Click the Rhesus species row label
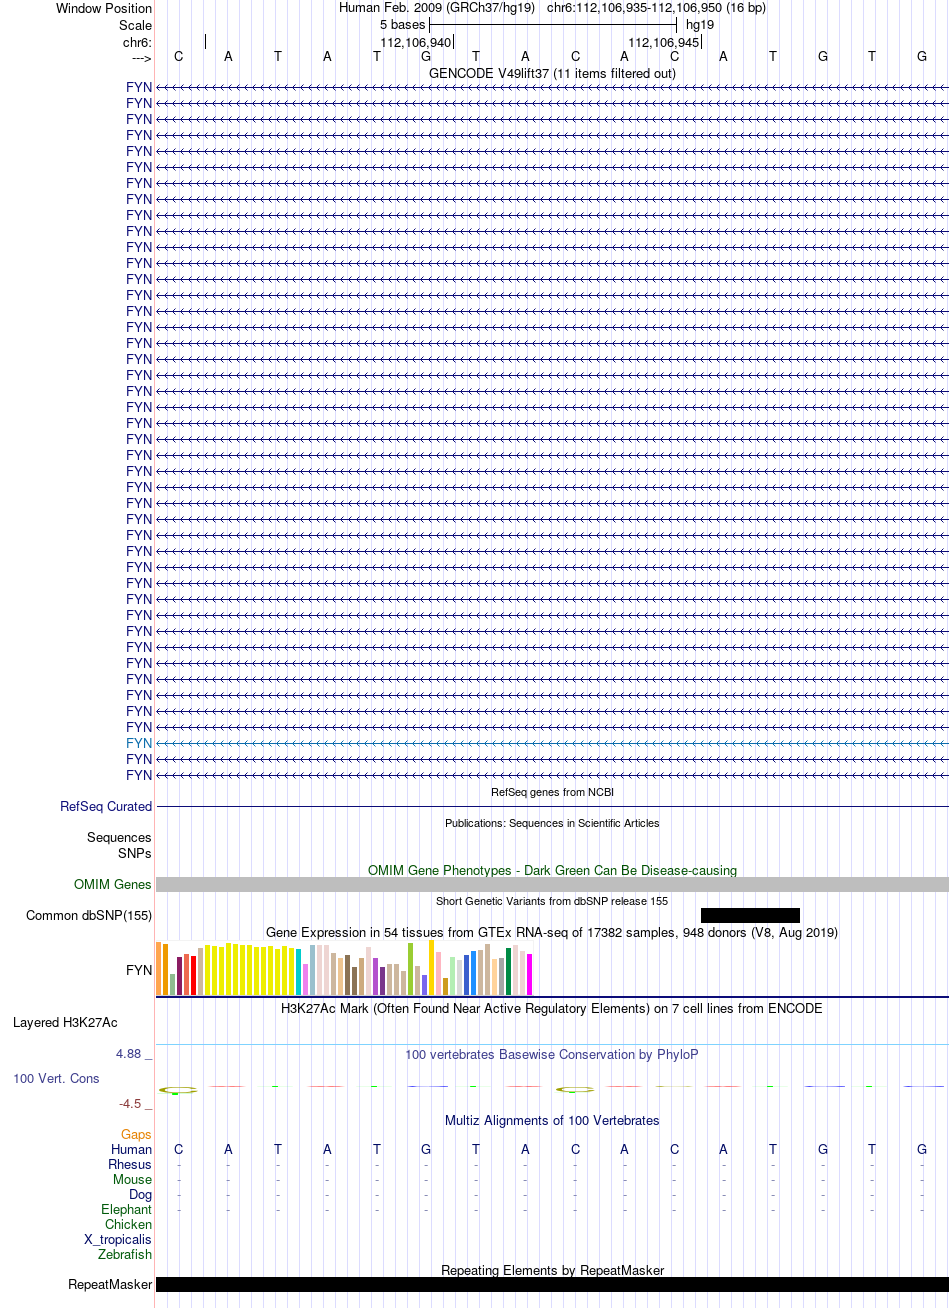Viewport: 950px width, 1308px height. tap(130, 1164)
